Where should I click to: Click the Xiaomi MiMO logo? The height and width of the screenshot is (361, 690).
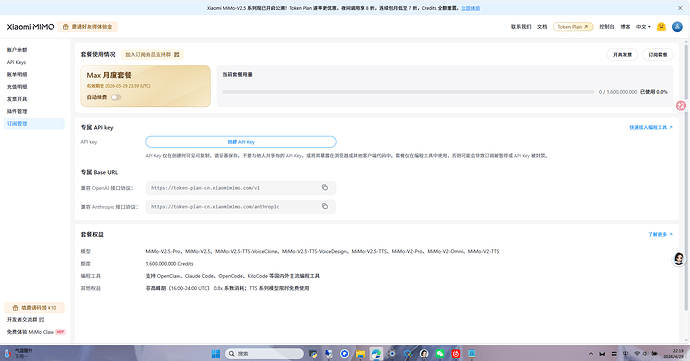[x=30, y=27]
